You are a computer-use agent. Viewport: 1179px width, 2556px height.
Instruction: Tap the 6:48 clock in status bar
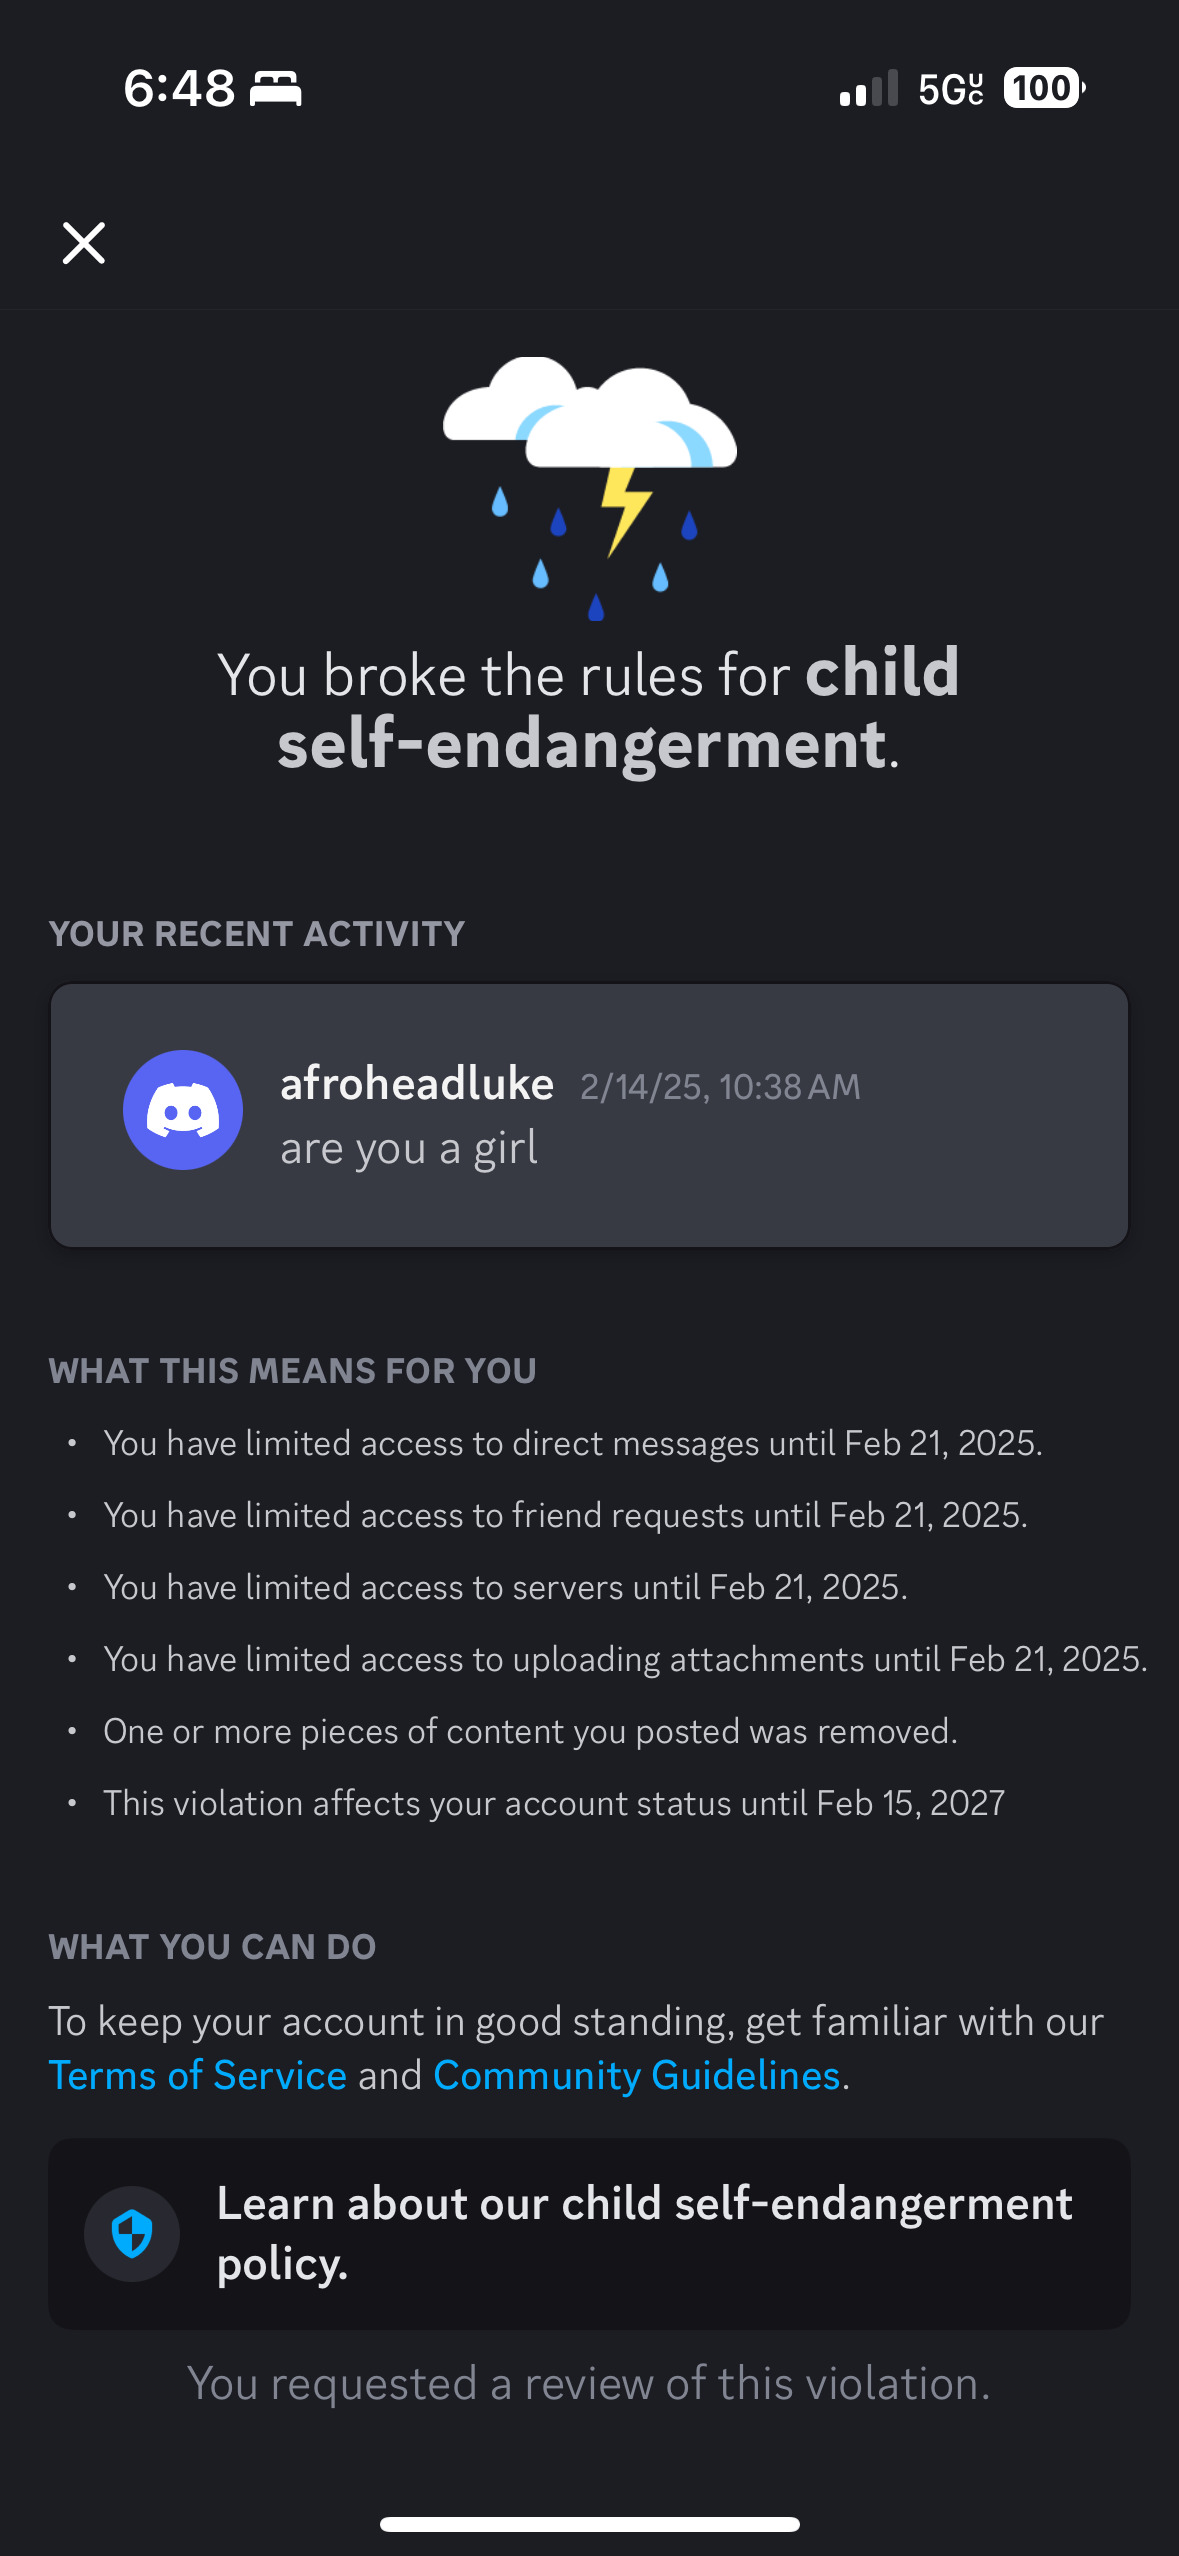pyautogui.click(x=179, y=88)
